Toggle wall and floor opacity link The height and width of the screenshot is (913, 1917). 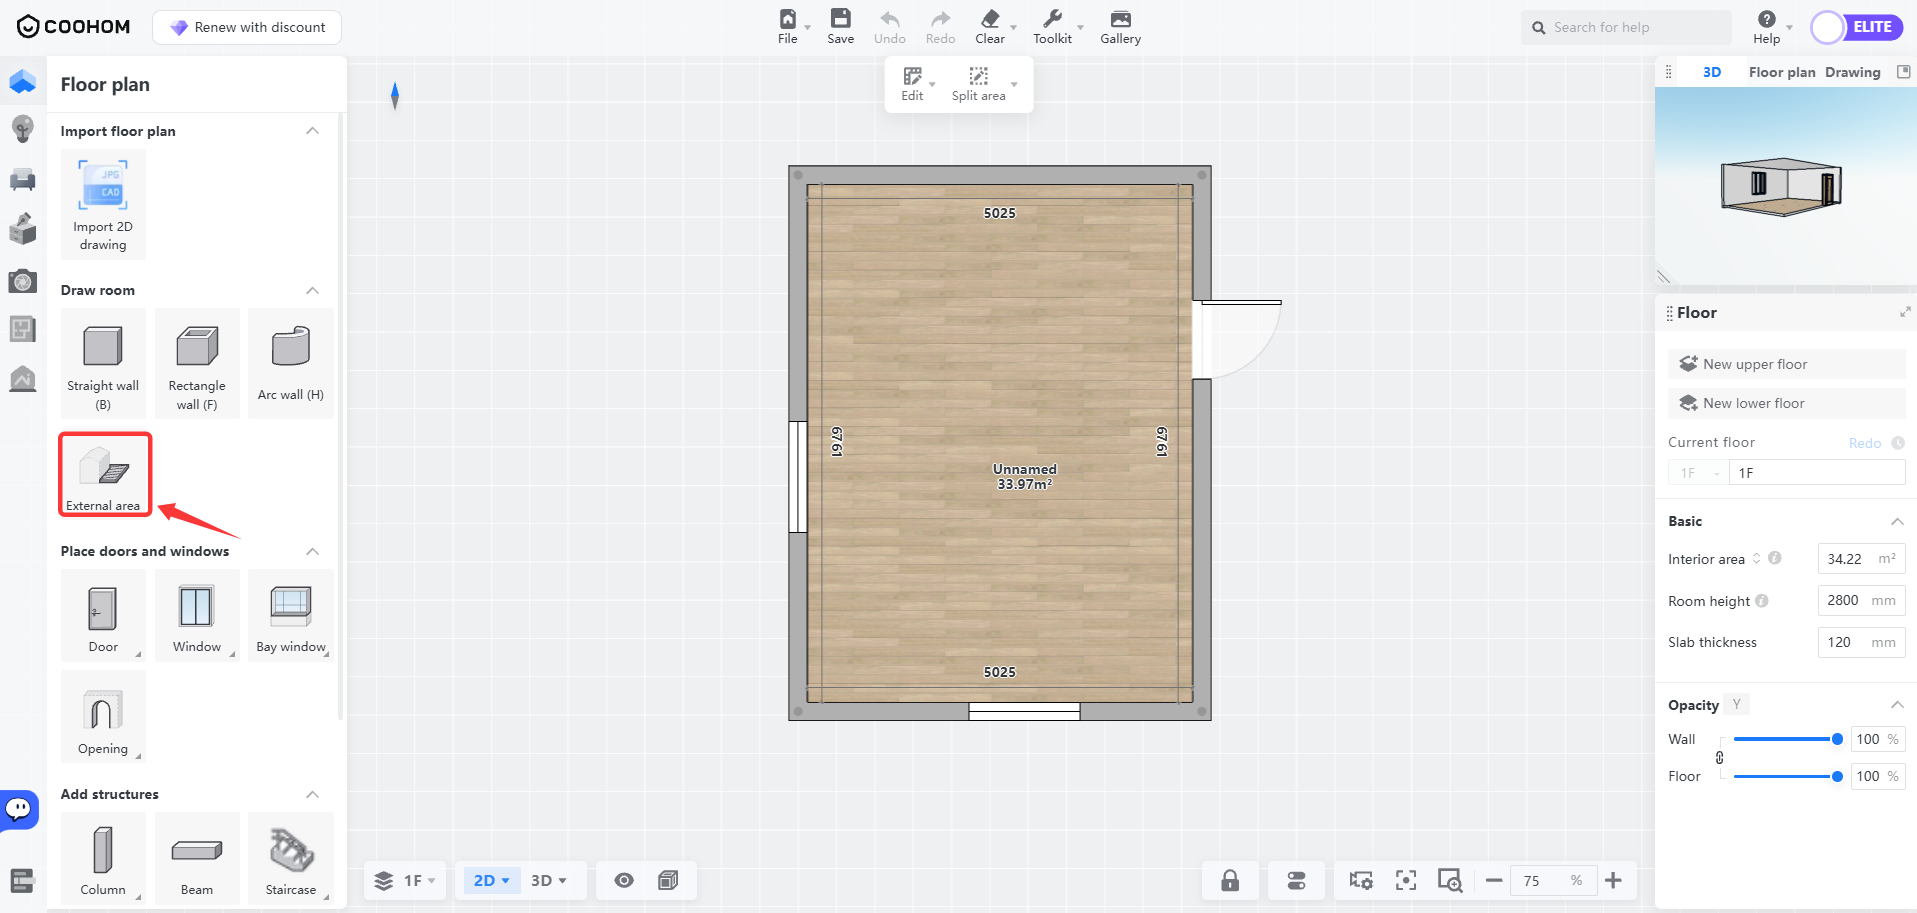(x=1720, y=758)
